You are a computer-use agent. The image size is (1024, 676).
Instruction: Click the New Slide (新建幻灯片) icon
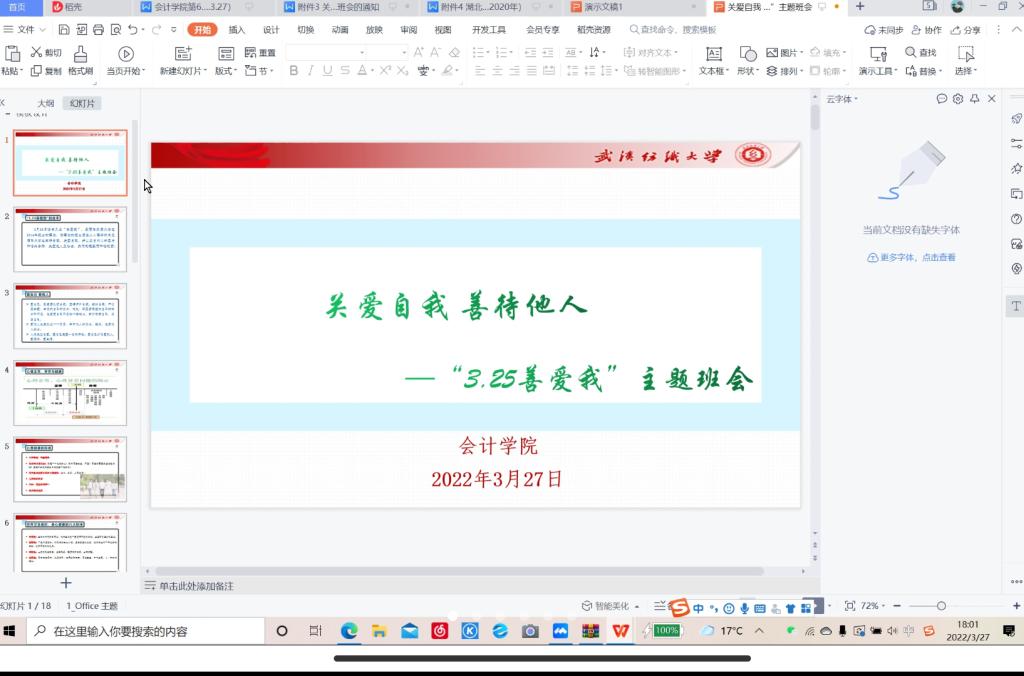[x=183, y=54]
